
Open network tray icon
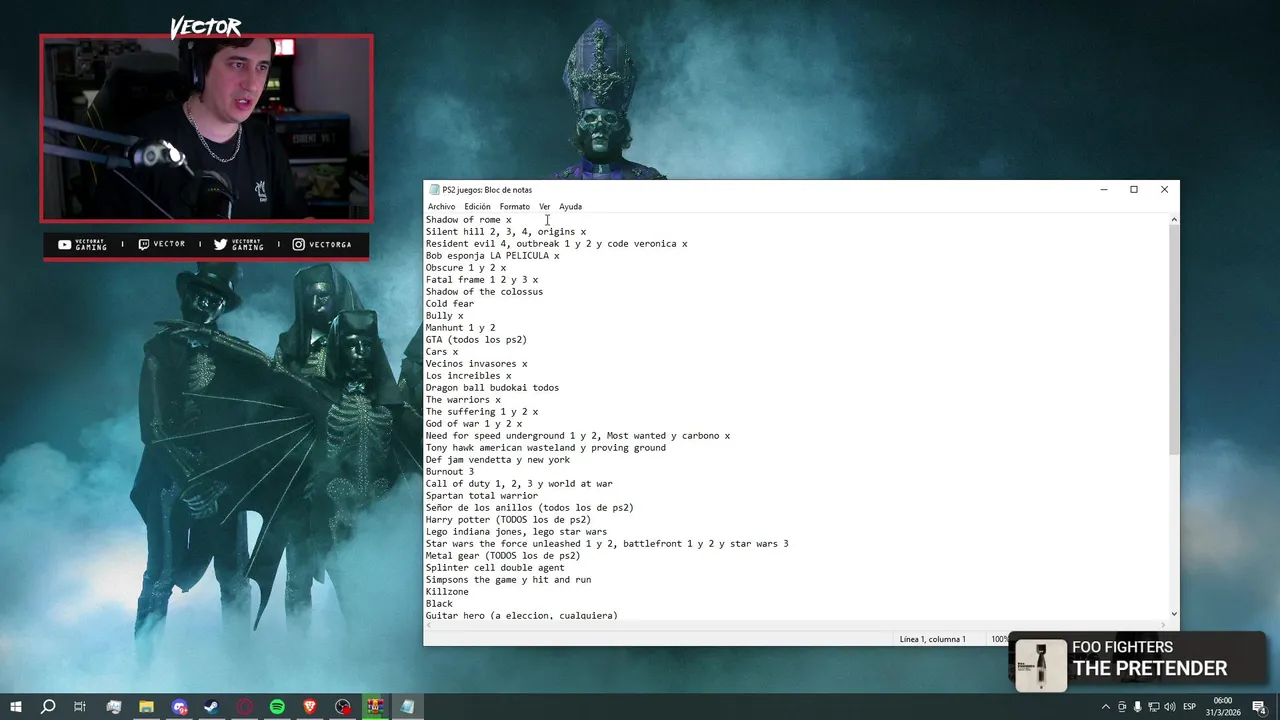(x=1154, y=707)
